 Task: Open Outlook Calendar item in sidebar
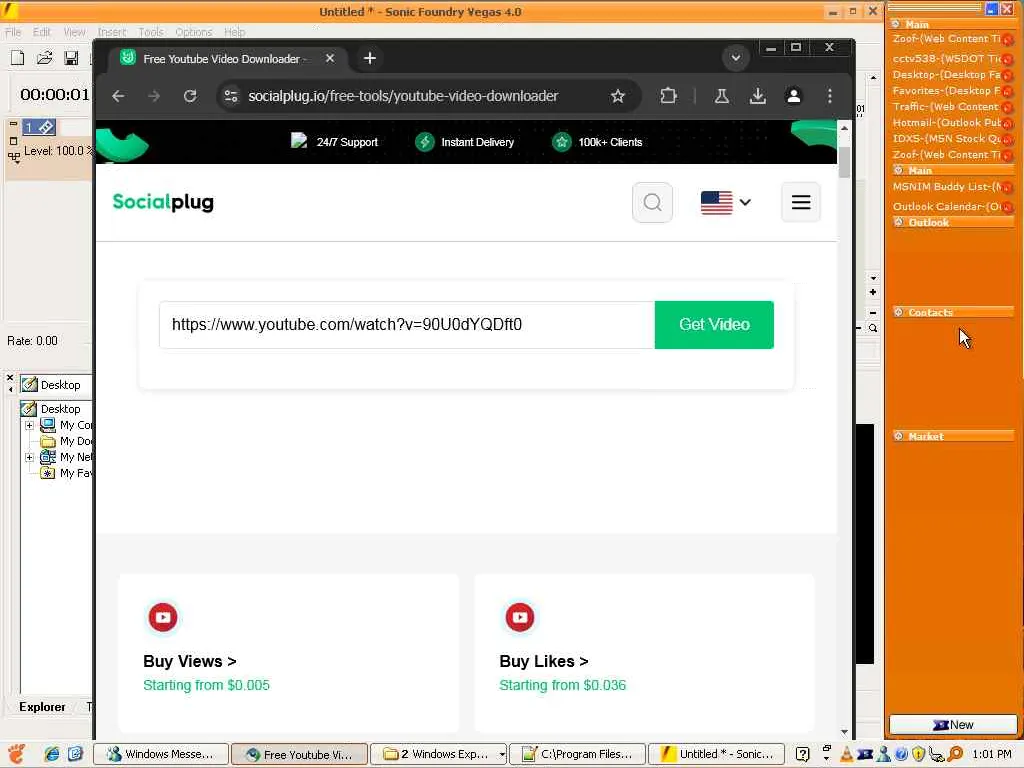946,206
